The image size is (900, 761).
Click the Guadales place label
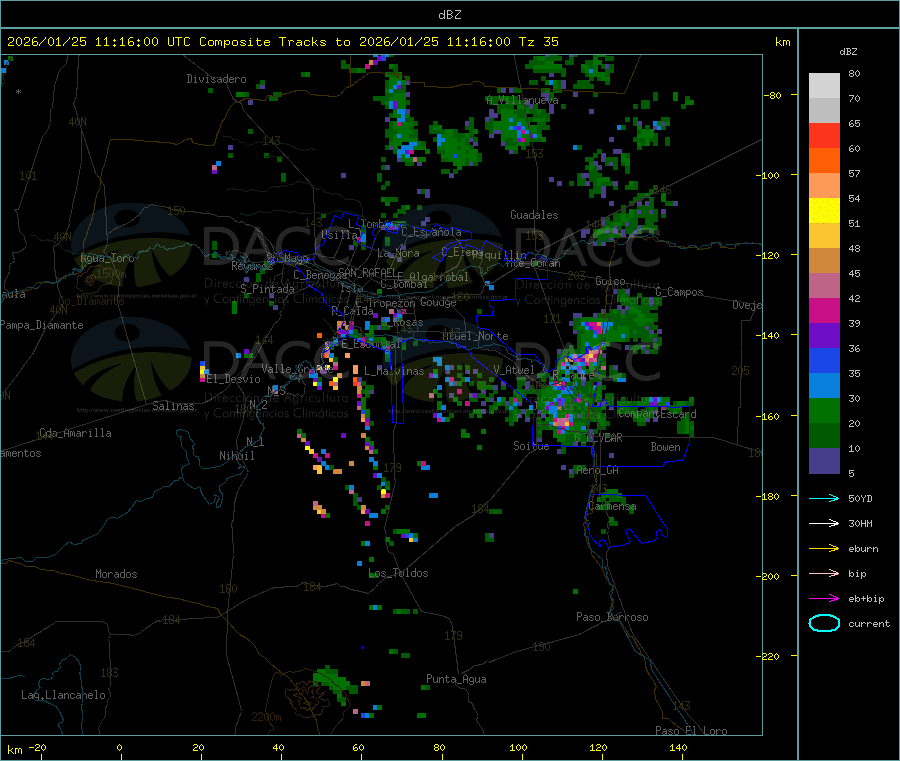click(x=534, y=215)
